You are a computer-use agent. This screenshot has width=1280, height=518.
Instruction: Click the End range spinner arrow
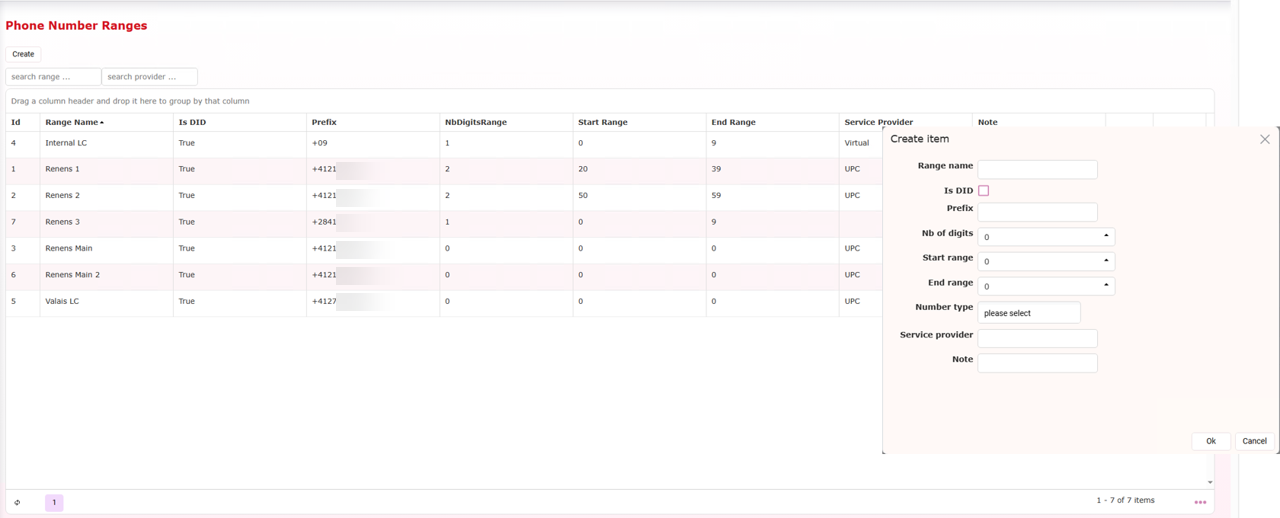click(1106, 286)
